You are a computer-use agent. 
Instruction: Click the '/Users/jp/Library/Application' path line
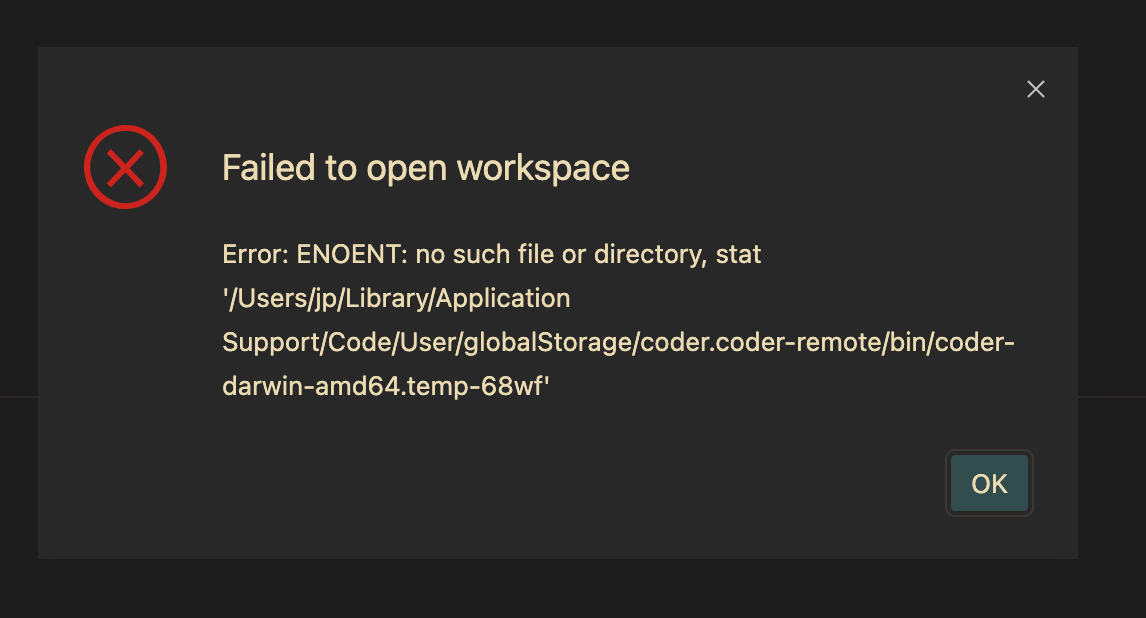[396, 299]
